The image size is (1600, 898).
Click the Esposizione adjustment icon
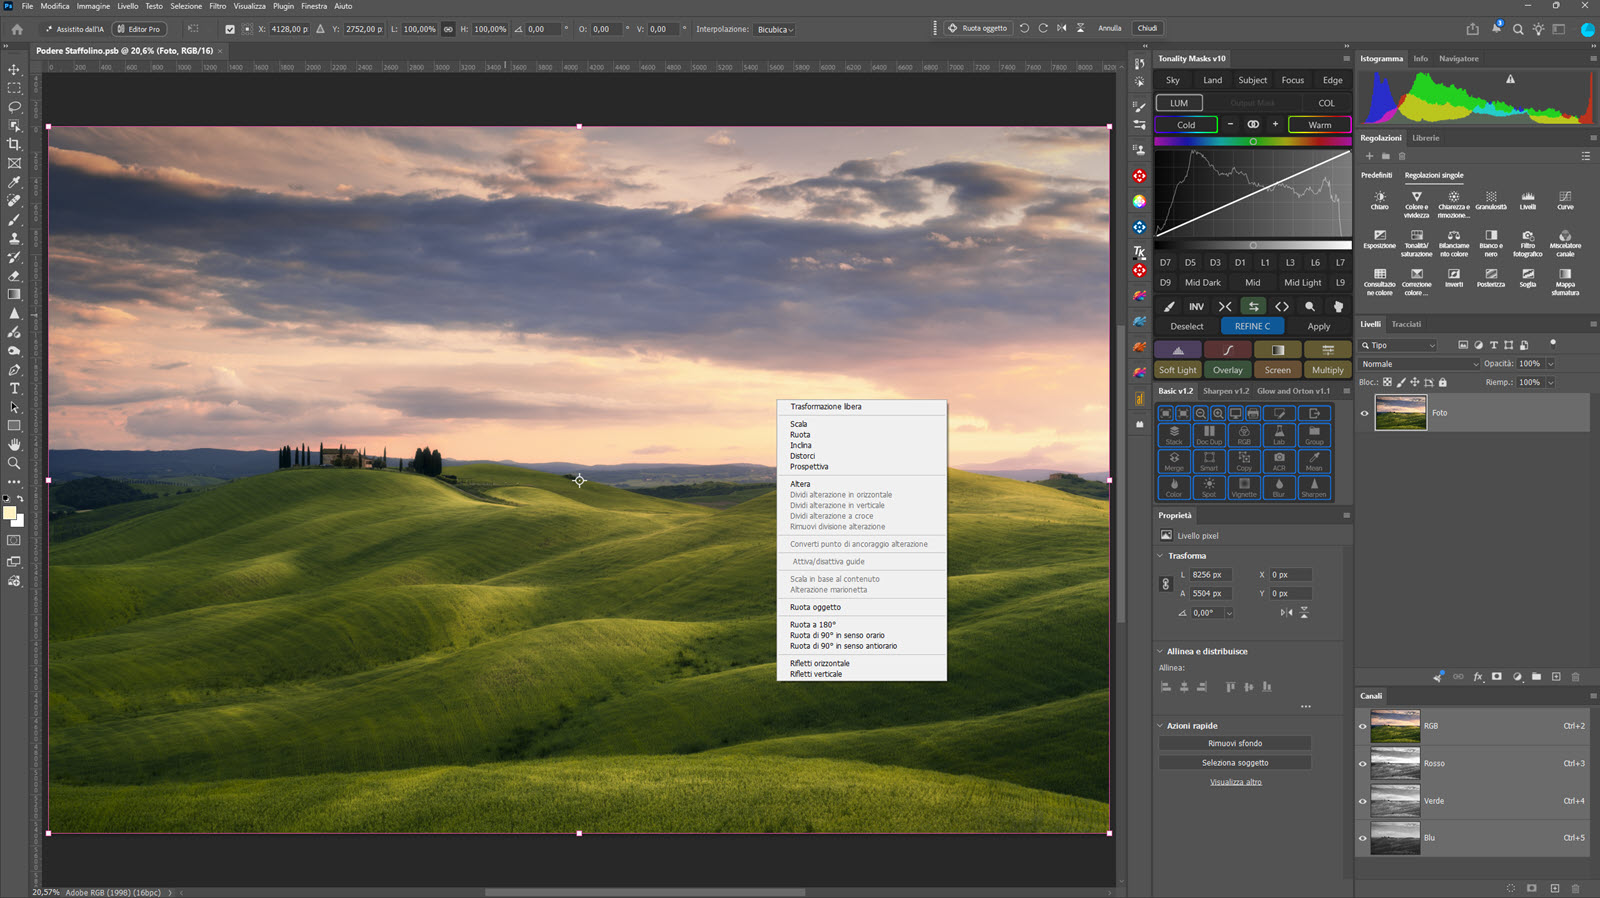pos(1380,239)
